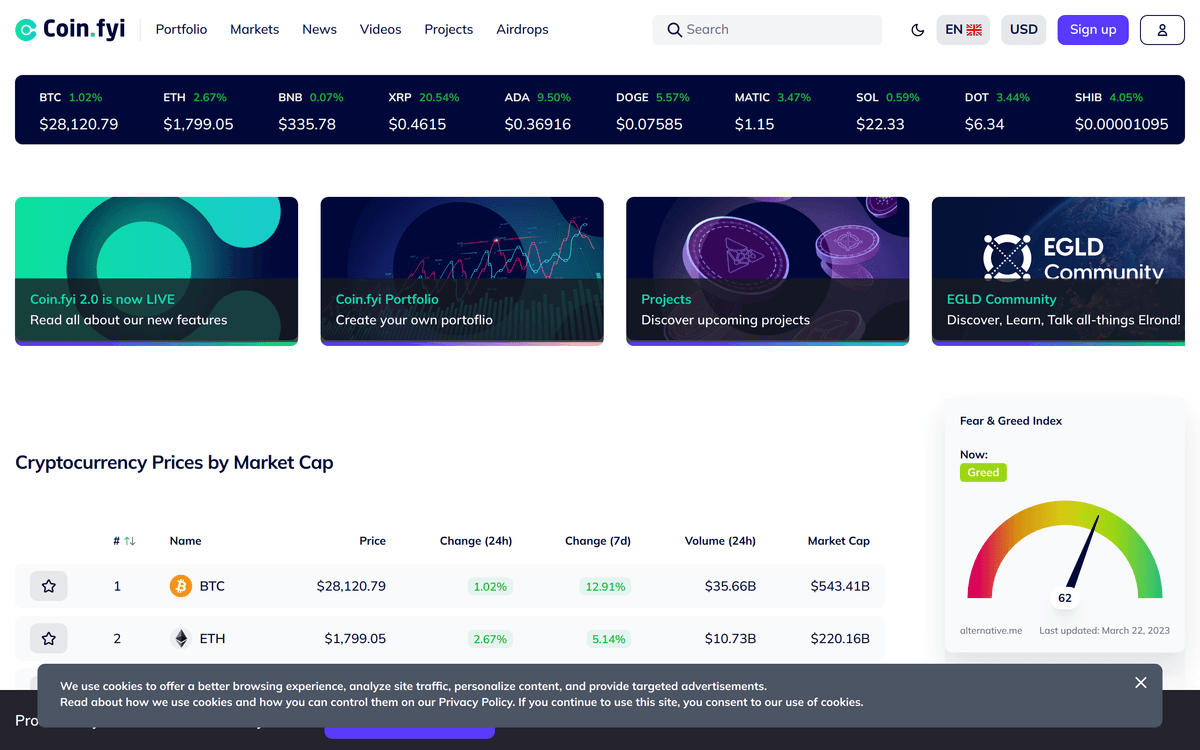1200x750 pixels.
Task: Click the Volume (24h) column header
Action: pyautogui.click(x=720, y=541)
